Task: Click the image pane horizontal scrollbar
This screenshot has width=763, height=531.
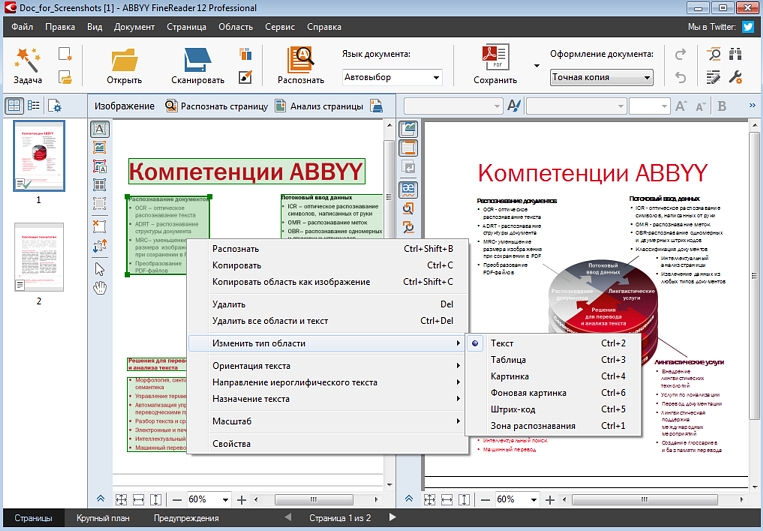Action: click(316, 500)
